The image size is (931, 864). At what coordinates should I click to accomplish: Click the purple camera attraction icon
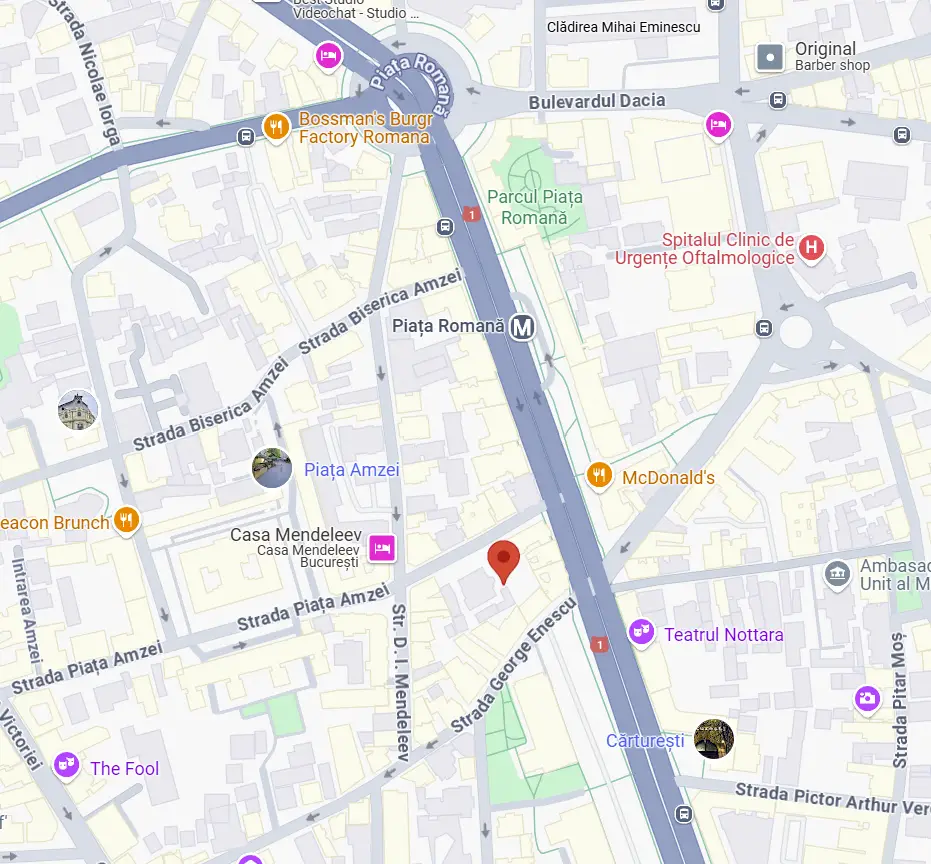click(867, 699)
